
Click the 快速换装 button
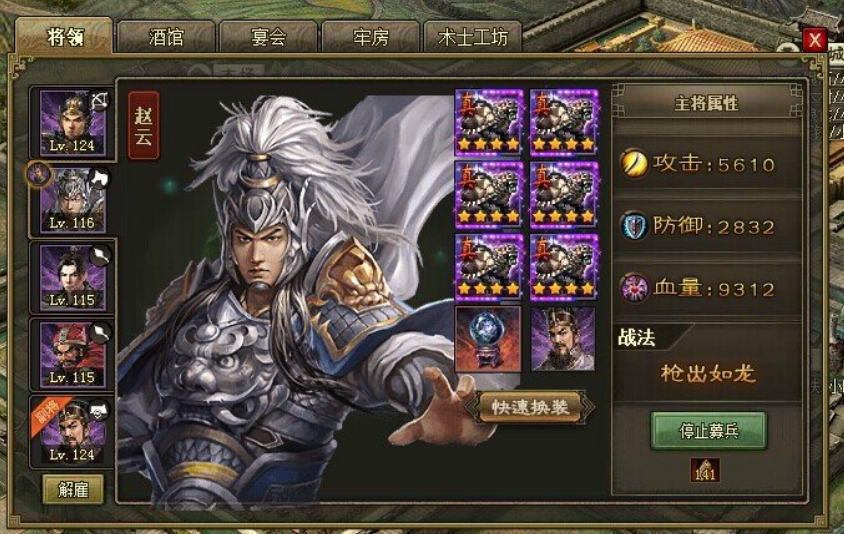pyautogui.click(x=530, y=407)
